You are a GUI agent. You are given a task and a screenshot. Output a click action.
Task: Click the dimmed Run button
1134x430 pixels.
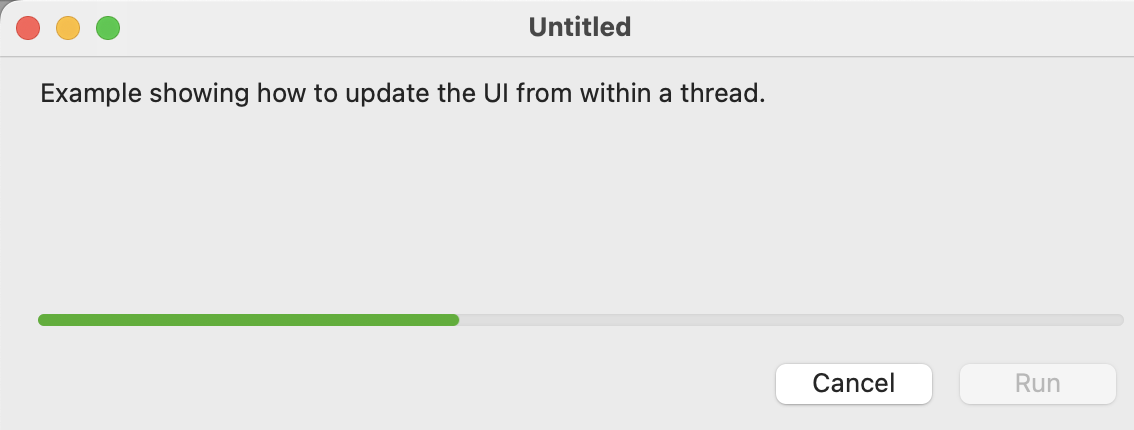1037,383
